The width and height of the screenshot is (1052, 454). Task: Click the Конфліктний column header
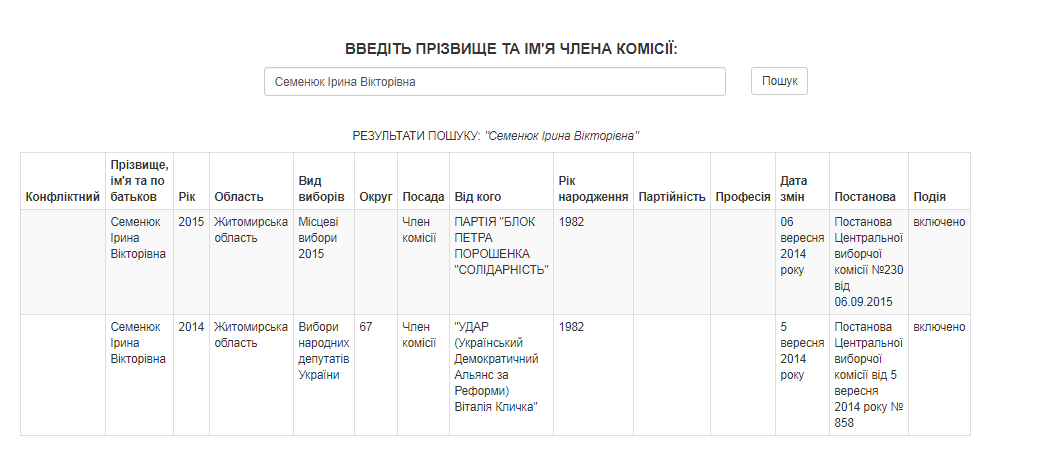tap(63, 196)
